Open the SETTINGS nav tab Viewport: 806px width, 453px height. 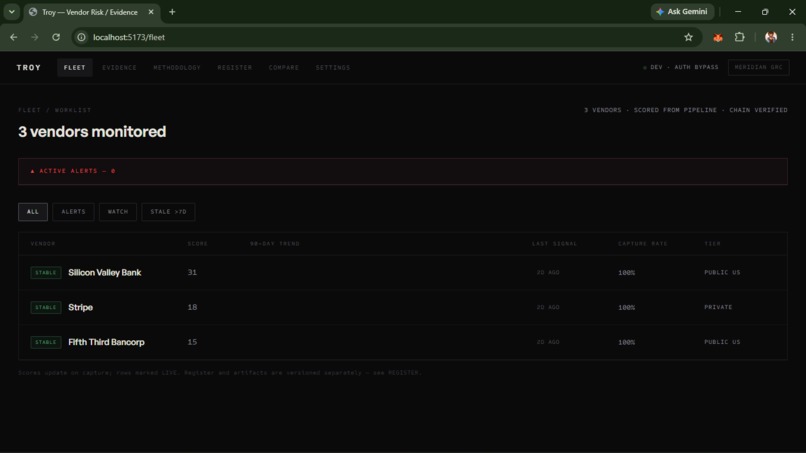coord(333,67)
